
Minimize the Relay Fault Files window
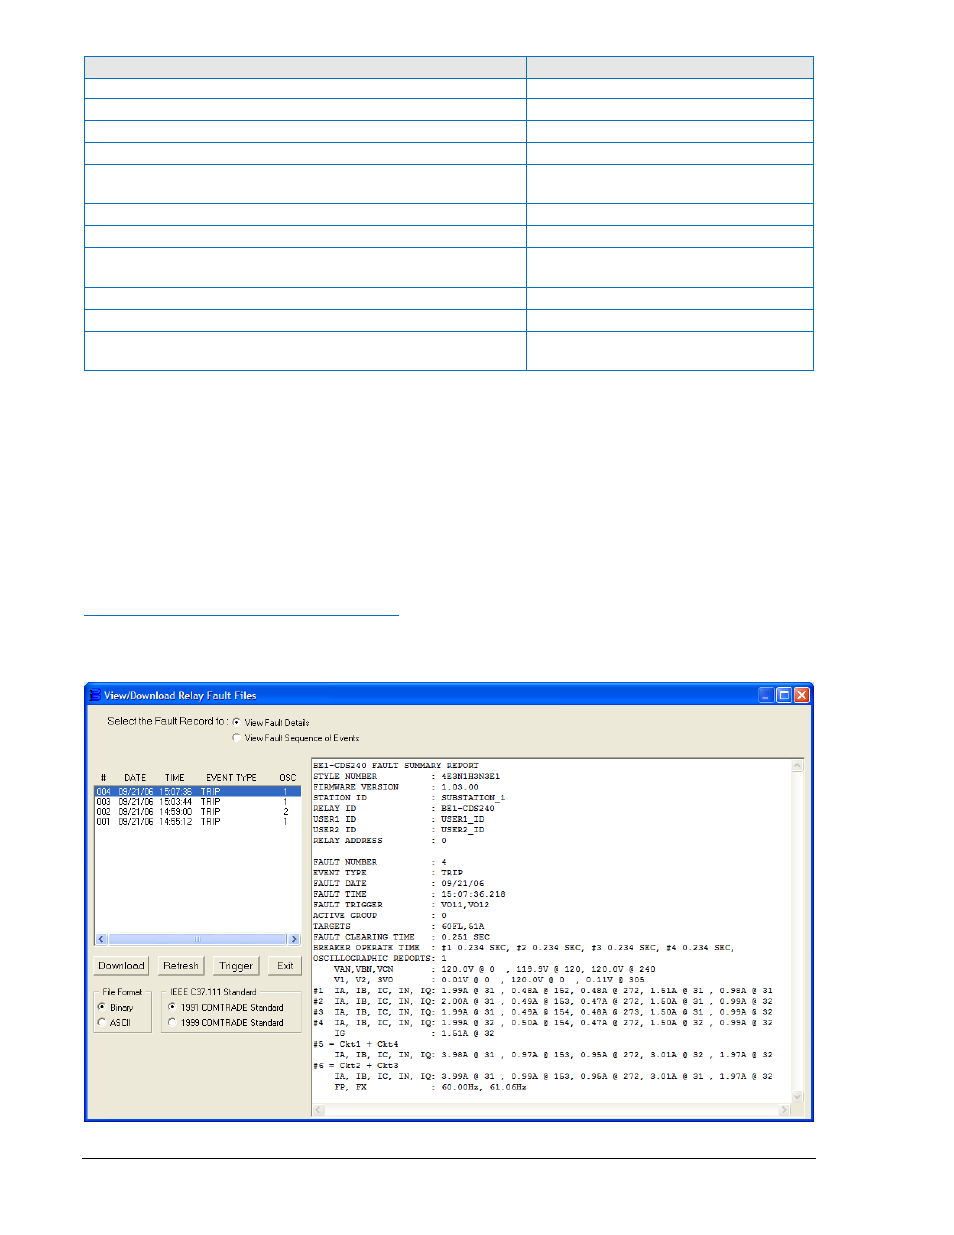click(x=766, y=695)
